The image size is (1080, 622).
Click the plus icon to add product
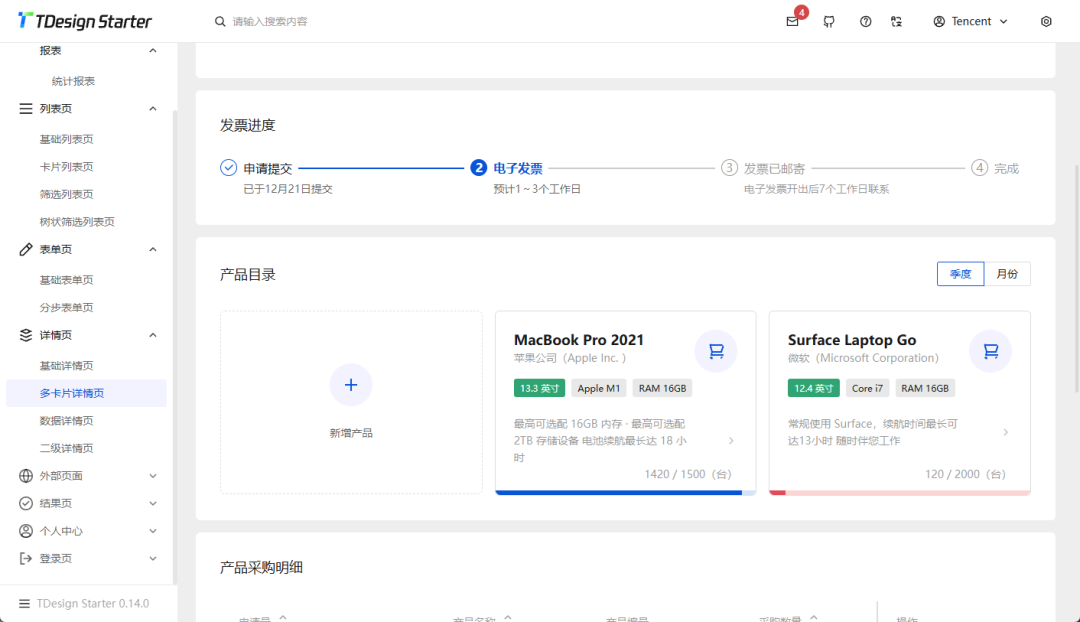[351, 385]
